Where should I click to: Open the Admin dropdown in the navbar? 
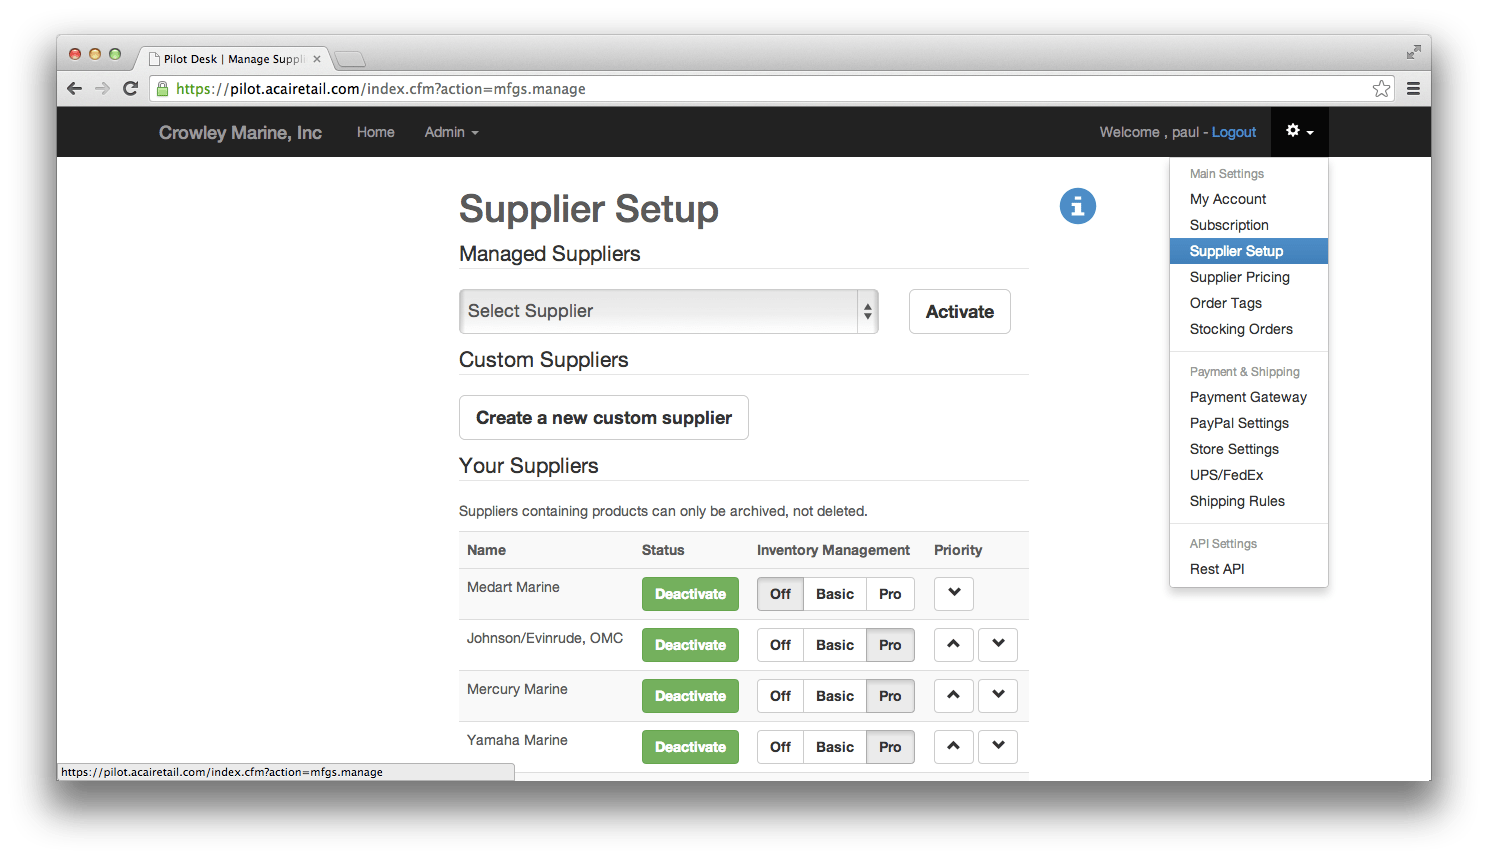pos(451,132)
